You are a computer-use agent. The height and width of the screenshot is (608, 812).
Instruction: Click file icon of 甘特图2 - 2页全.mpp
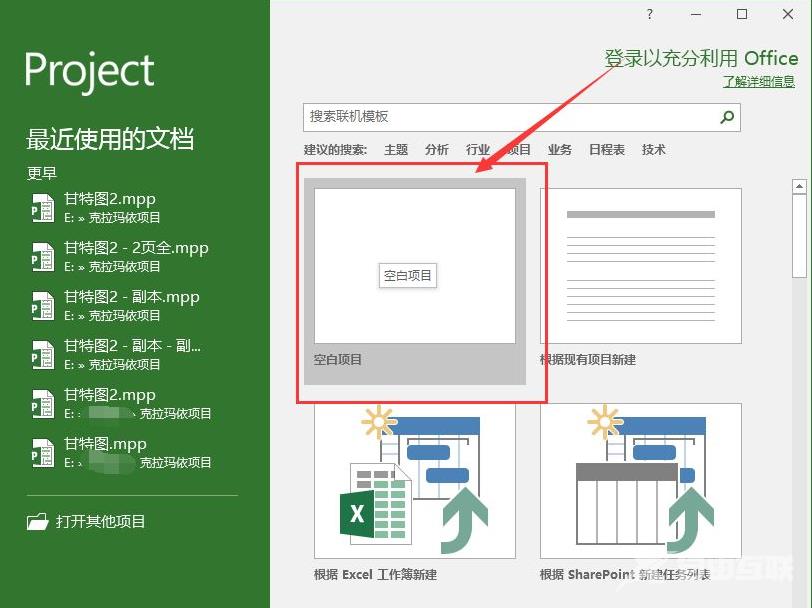click(x=42, y=256)
